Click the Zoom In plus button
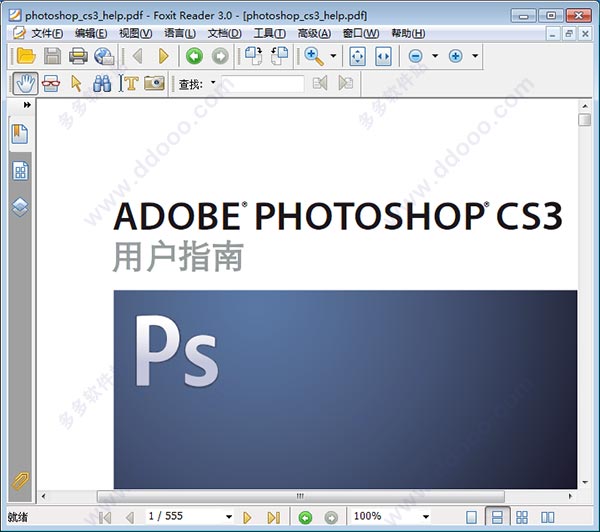Viewport: 600px width, 532px height. (455, 56)
